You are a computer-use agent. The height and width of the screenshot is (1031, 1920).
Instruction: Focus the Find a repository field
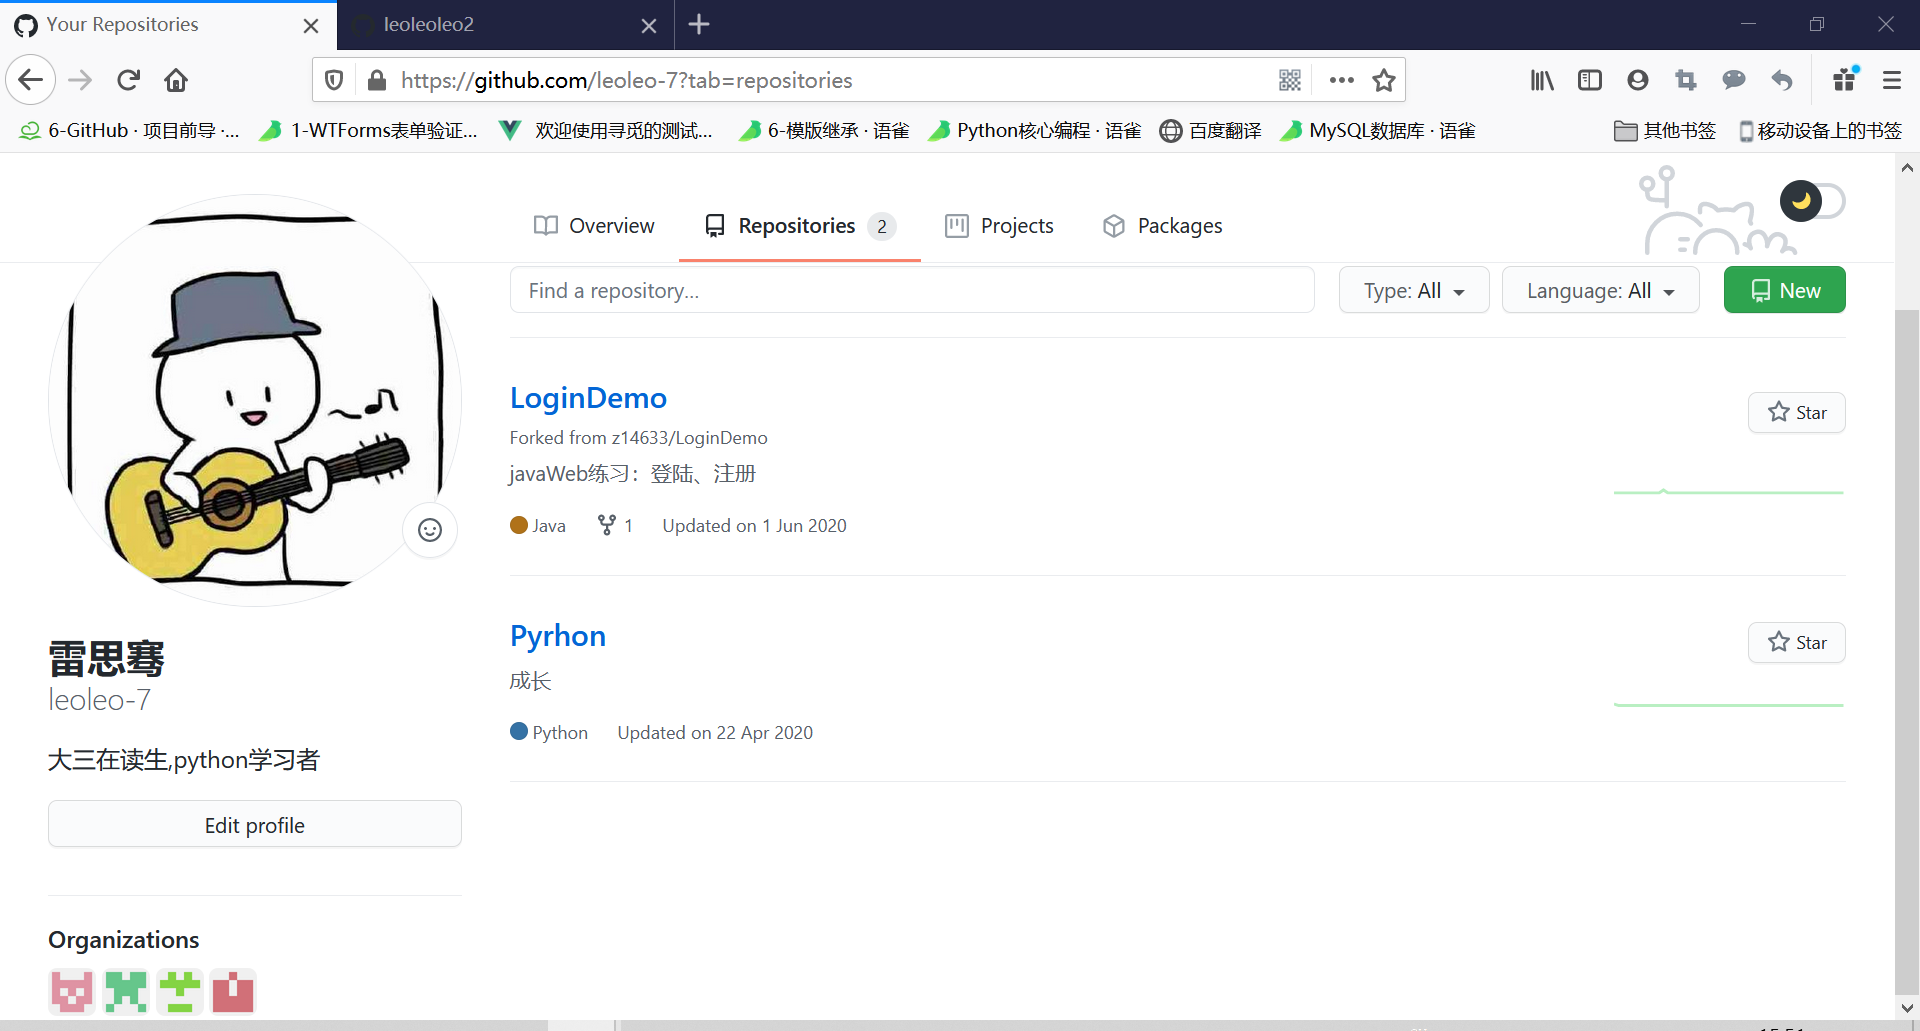912,290
